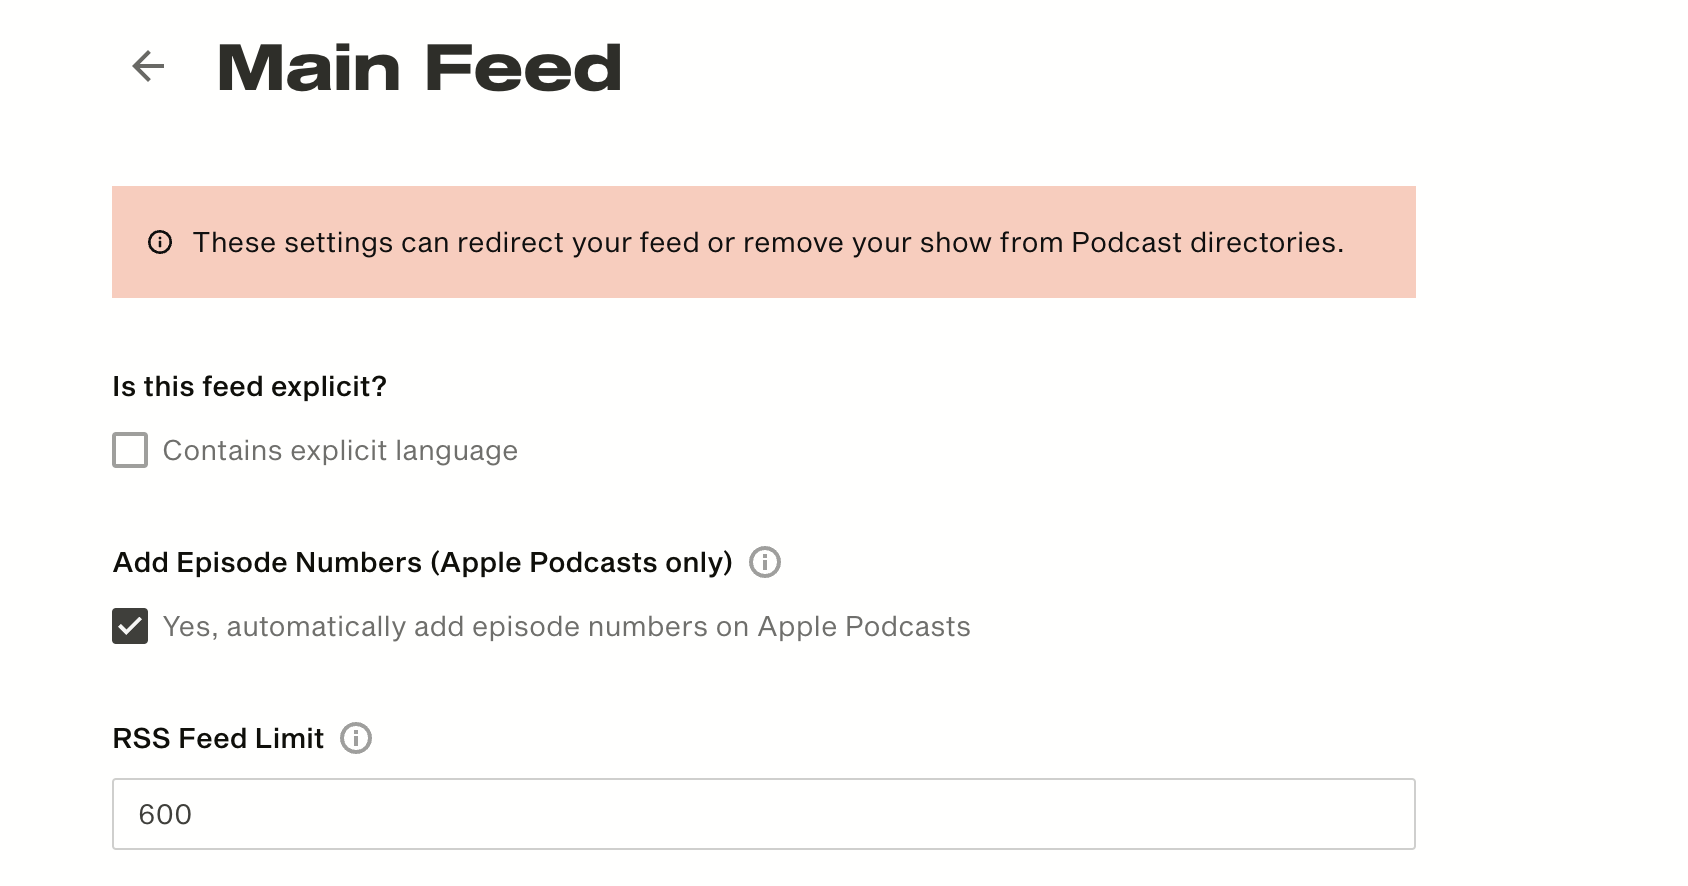Enable the Contains explicit language checkbox
1688x886 pixels.
point(130,450)
